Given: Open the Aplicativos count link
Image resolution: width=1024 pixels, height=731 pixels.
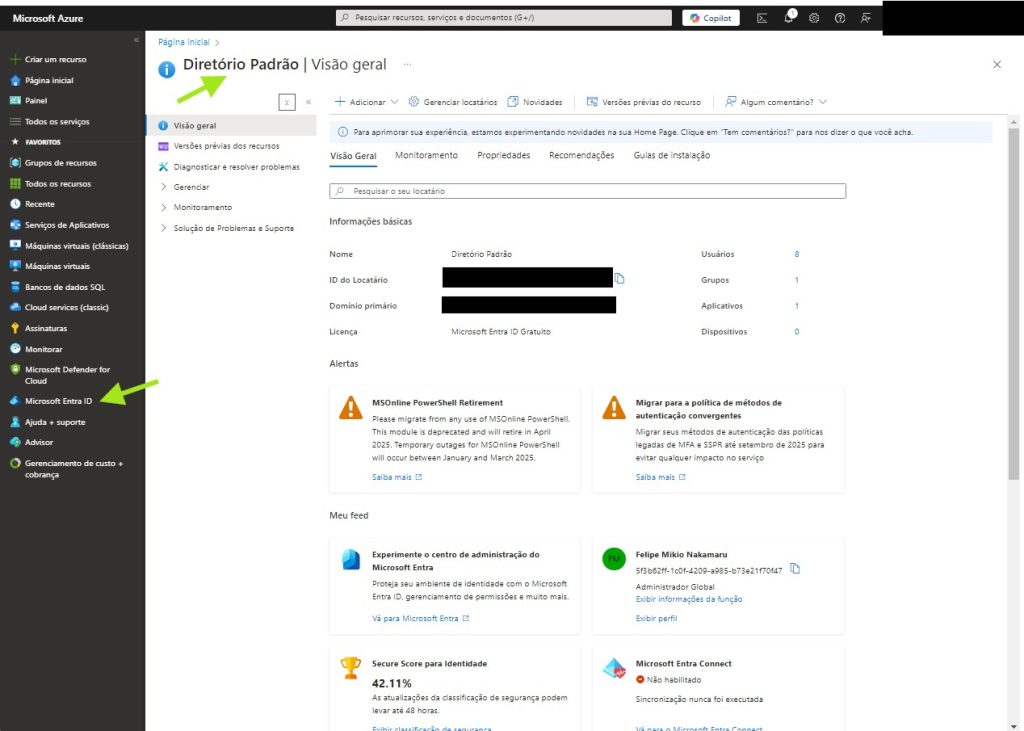Looking at the screenshot, I should coord(797,306).
